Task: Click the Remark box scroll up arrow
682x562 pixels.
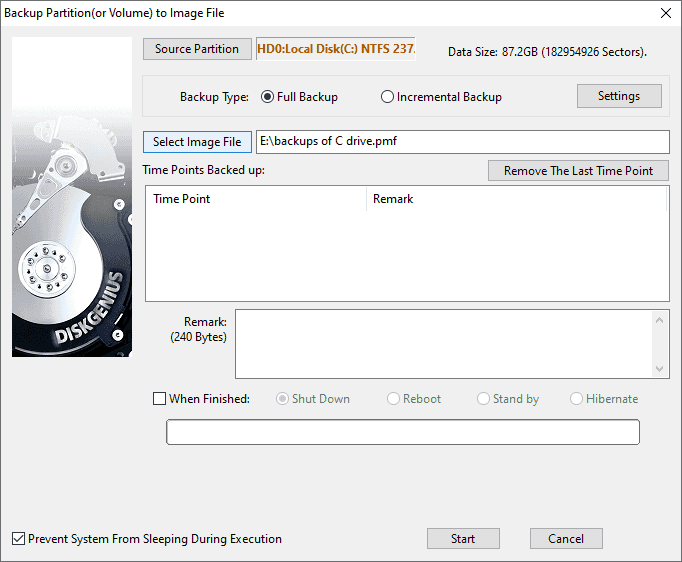Action: pos(660,320)
